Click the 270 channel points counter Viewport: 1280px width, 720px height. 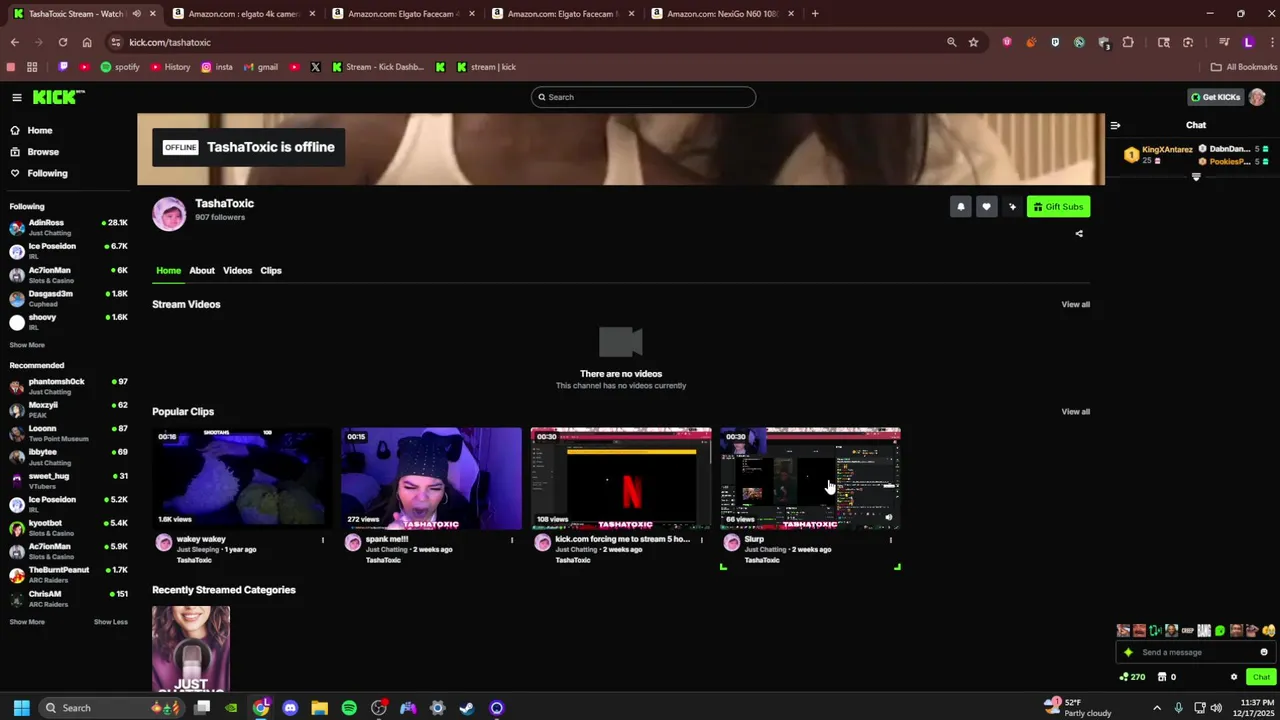tap(1133, 677)
